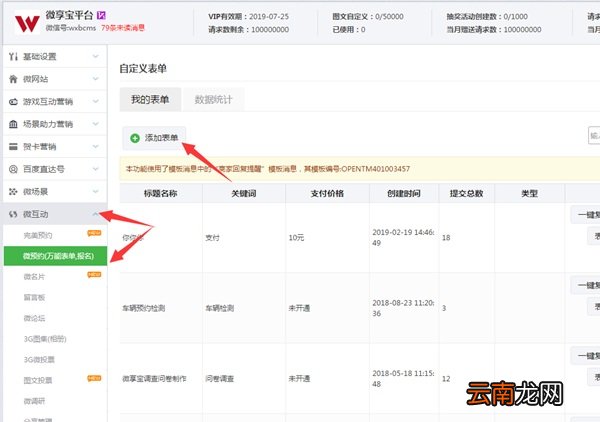Click the 一键复制 button in 车辆预约检测 row
This screenshot has height=422, width=600.
(585, 285)
